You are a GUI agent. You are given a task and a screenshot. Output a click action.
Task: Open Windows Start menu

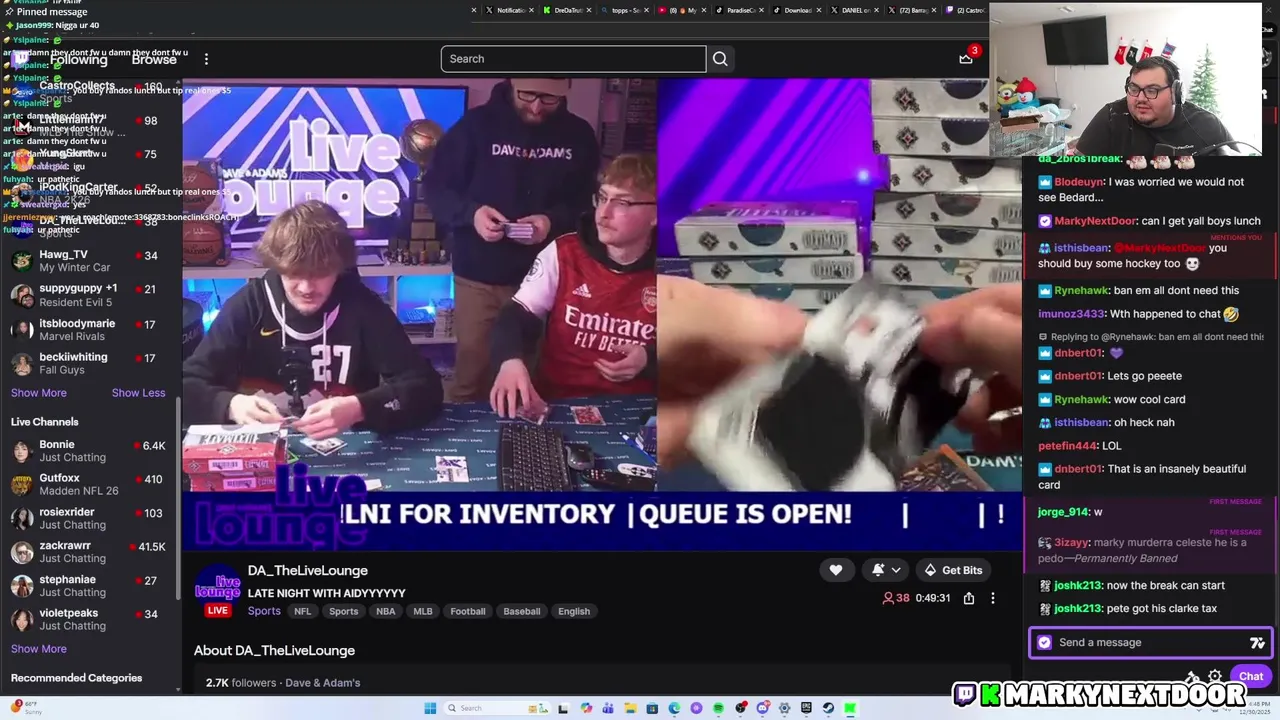point(430,708)
